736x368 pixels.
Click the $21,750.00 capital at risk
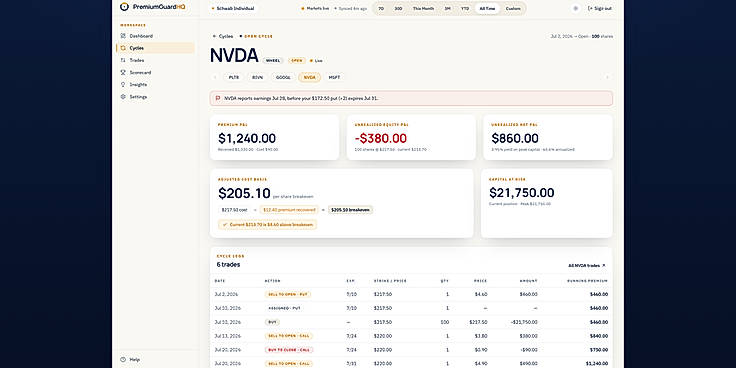pyautogui.click(x=521, y=193)
